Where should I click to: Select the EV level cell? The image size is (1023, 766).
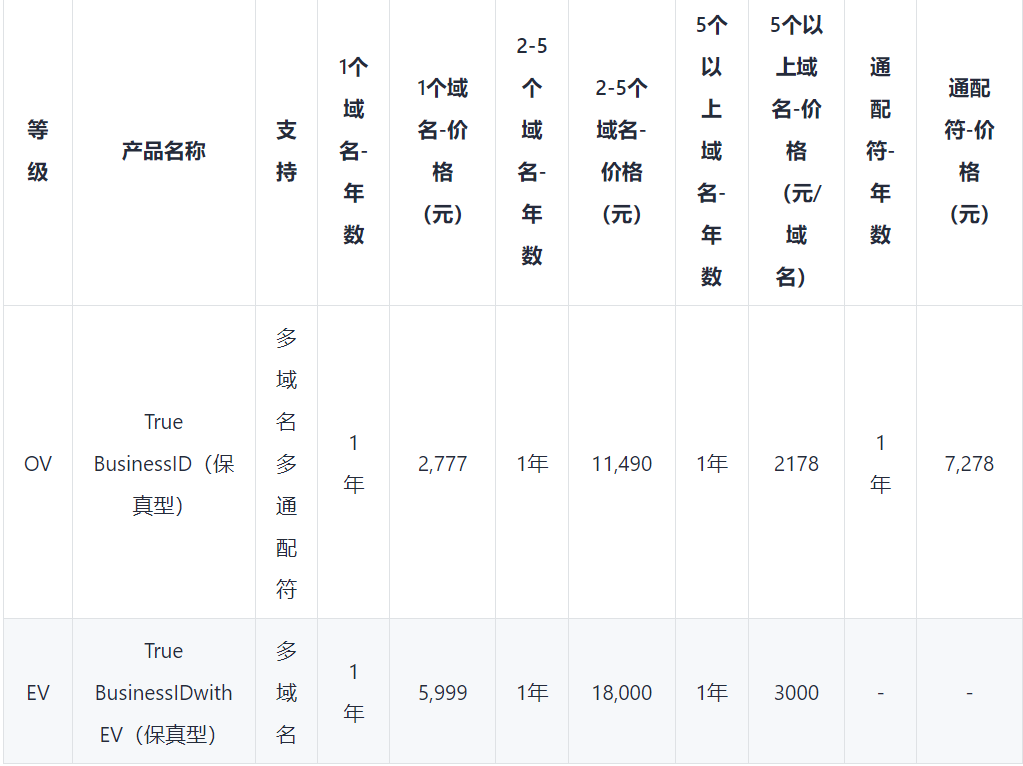38,692
